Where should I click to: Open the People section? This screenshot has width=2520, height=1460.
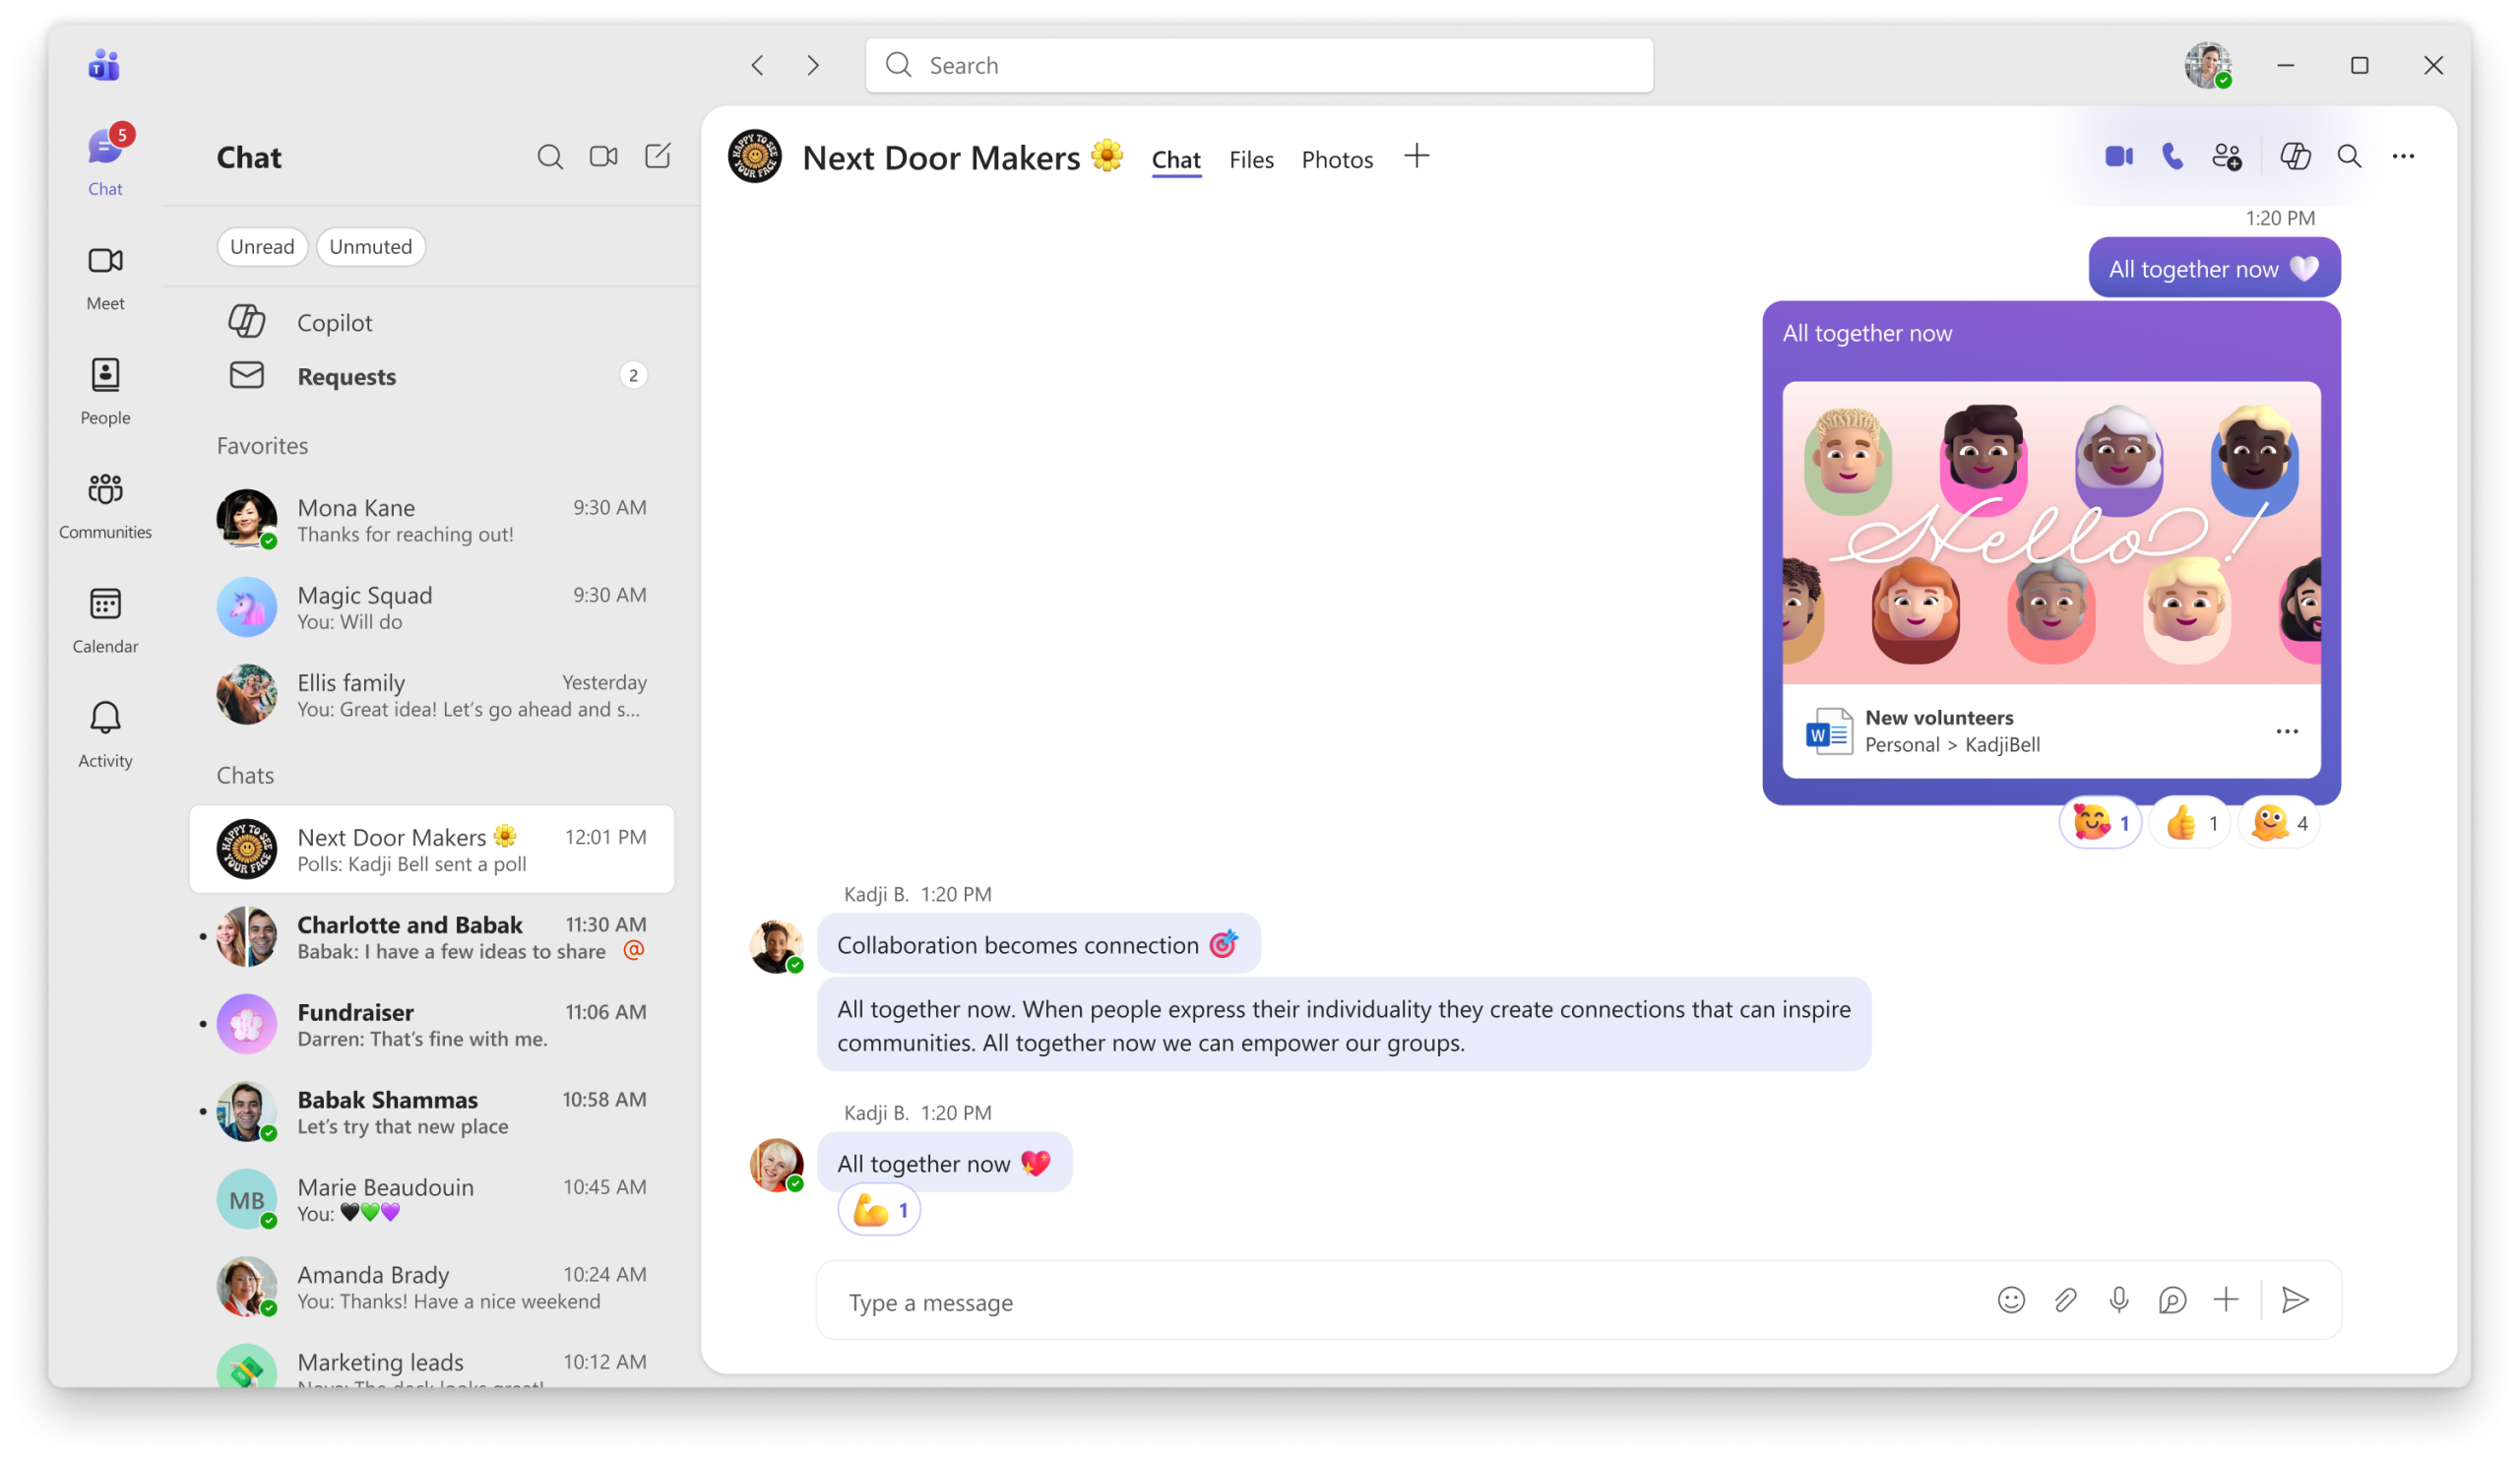(x=105, y=392)
